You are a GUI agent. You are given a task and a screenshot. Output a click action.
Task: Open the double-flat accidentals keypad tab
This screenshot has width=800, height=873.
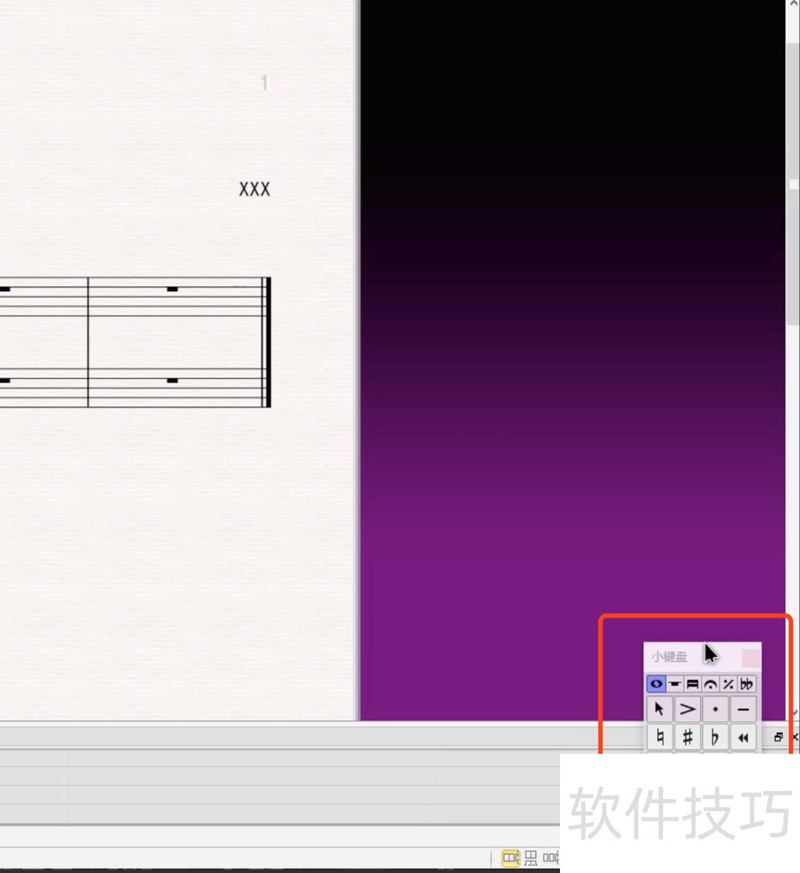(746, 684)
